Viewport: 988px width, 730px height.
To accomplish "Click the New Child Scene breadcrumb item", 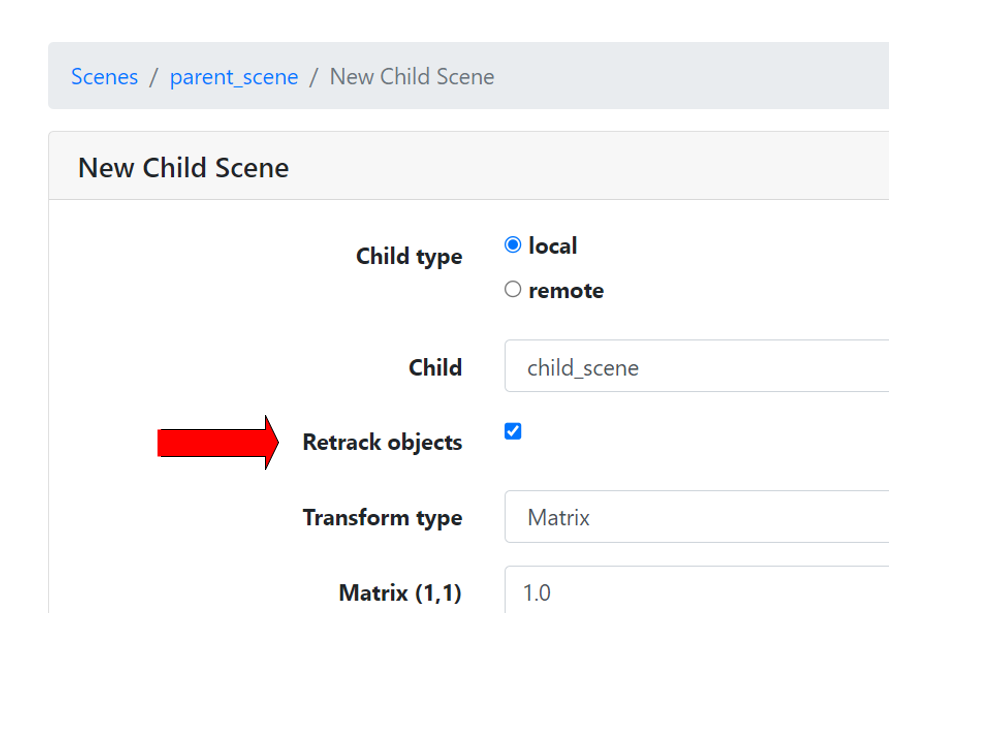I will click(x=411, y=76).
